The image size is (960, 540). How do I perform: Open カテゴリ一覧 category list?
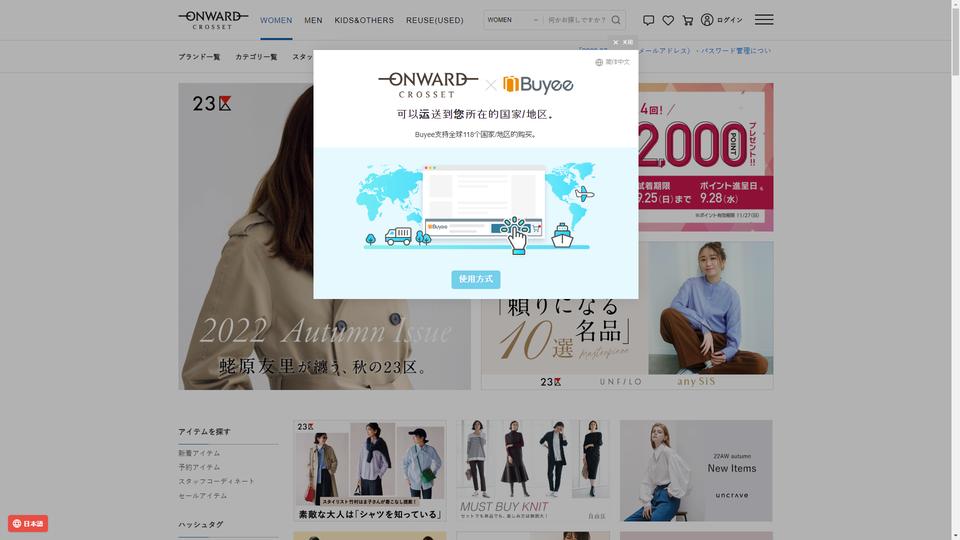point(257,57)
